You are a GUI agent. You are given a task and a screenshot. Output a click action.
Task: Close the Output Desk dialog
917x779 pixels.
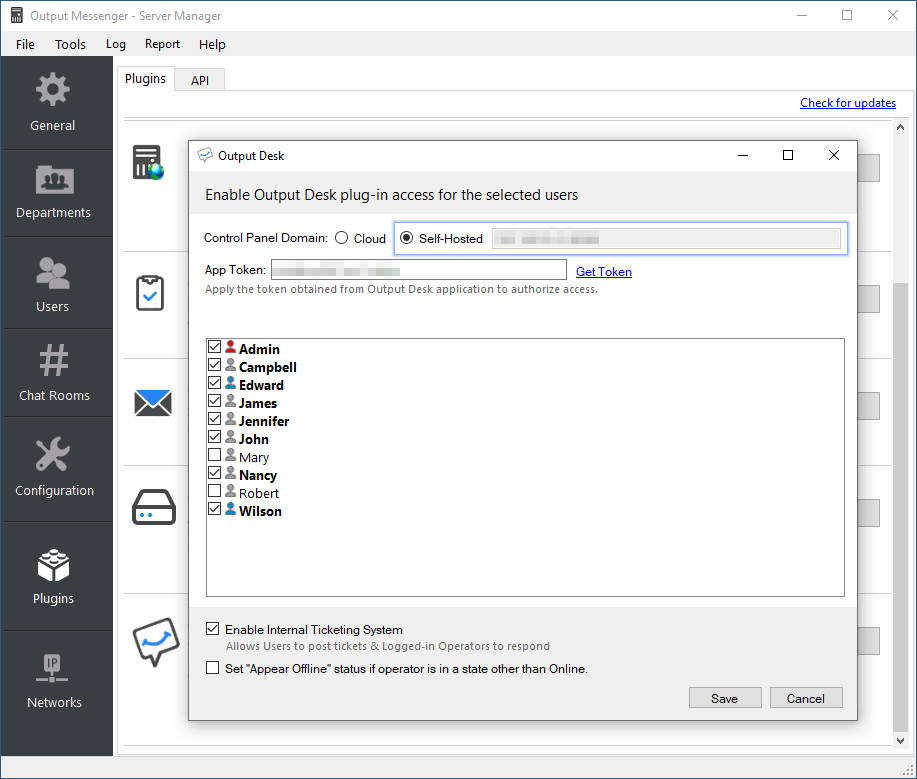(834, 155)
